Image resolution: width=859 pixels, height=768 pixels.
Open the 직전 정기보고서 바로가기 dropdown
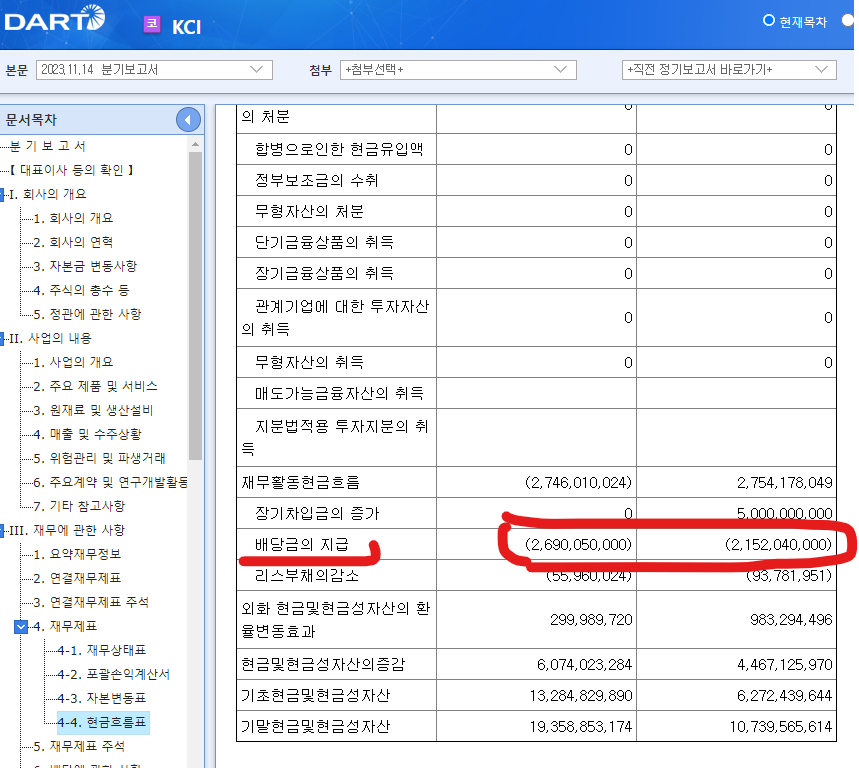tap(729, 70)
